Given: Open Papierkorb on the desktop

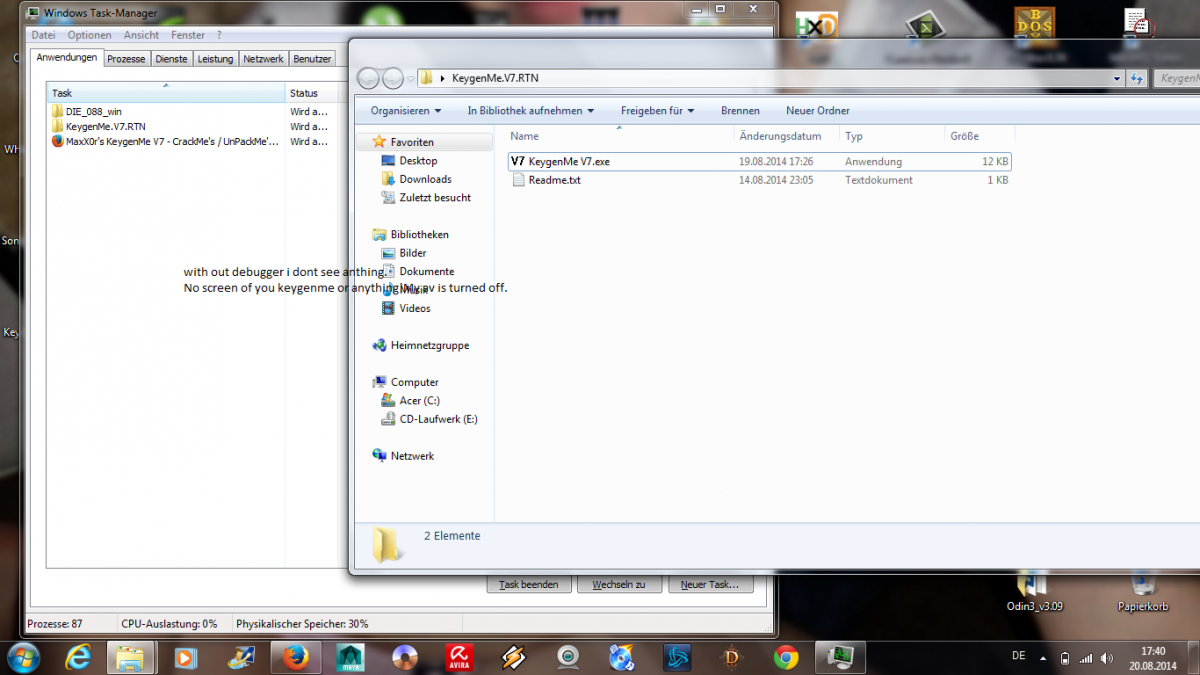Looking at the screenshot, I should pyautogui.click(x=1142, y=589).
